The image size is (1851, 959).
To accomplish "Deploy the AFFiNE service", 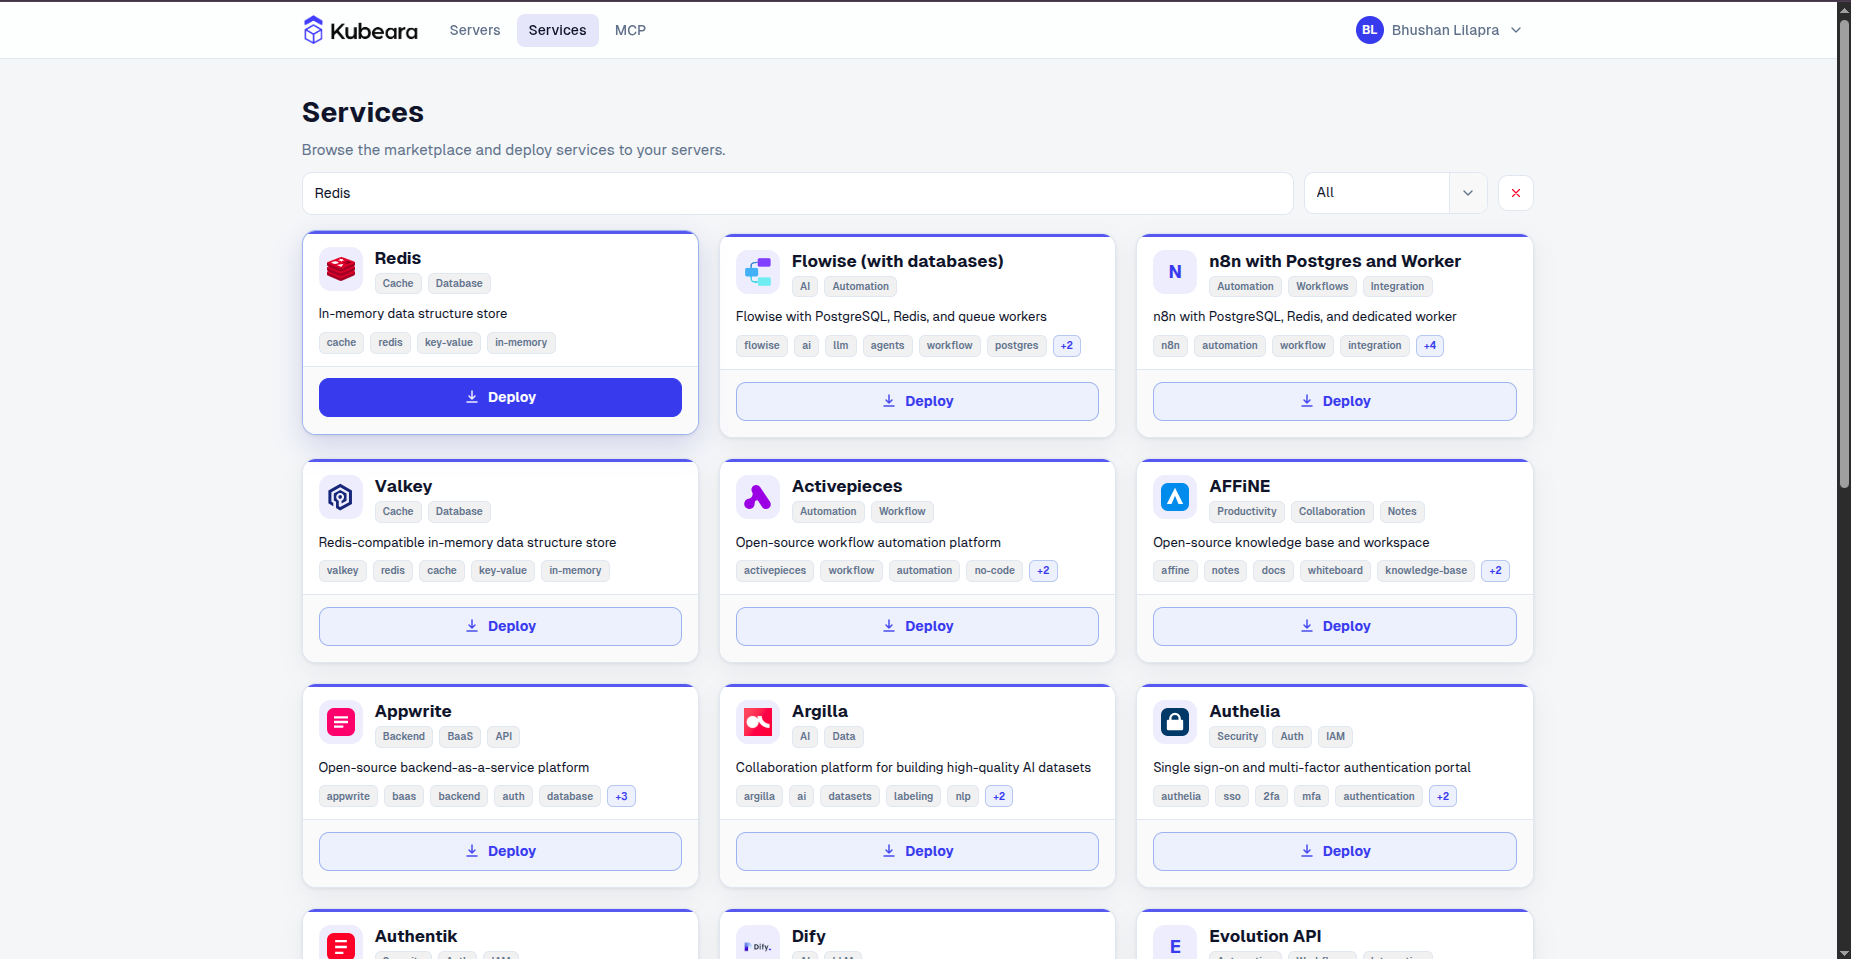I will coord(1334,626).
